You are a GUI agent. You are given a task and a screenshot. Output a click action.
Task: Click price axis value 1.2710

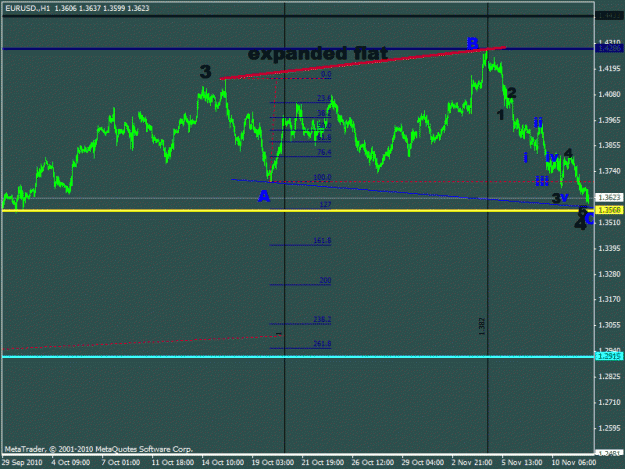609,402
